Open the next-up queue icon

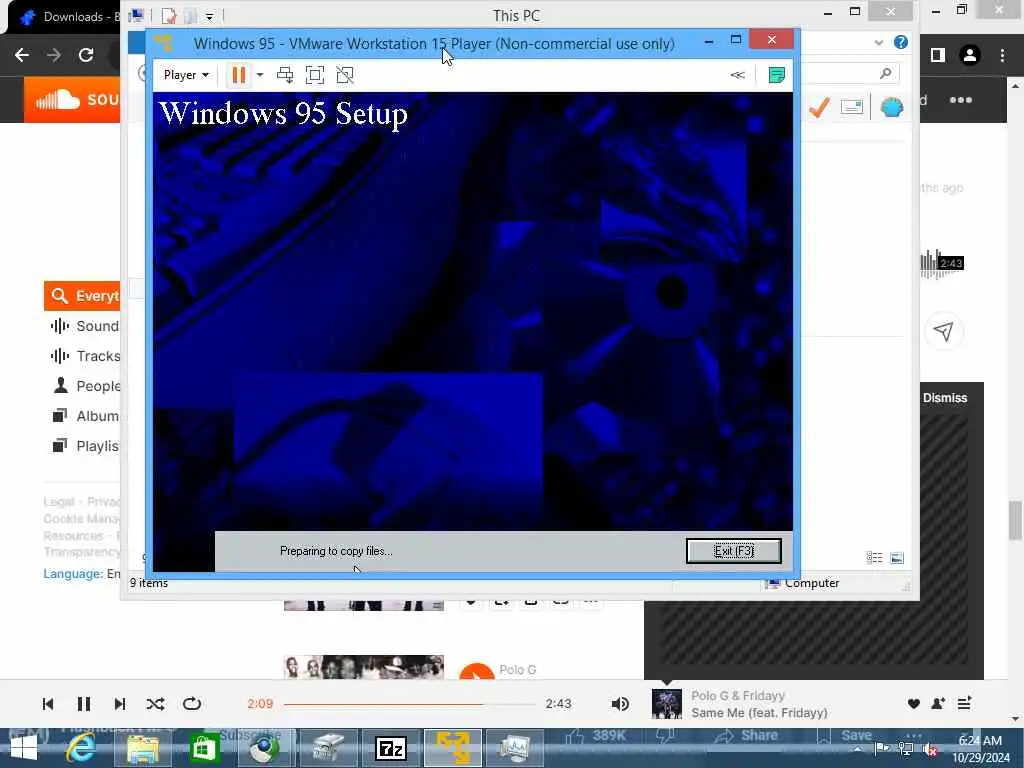[964, 703]
